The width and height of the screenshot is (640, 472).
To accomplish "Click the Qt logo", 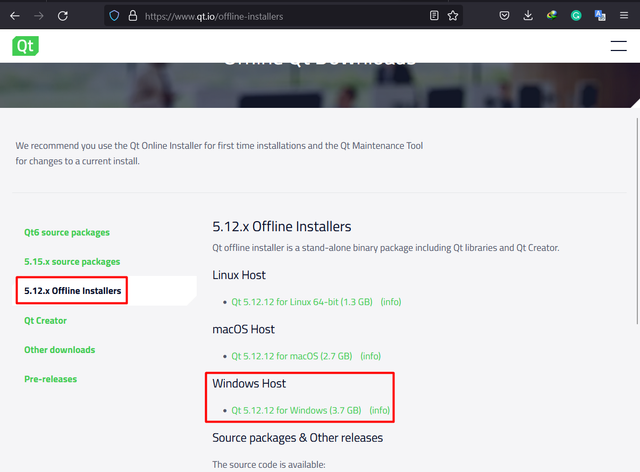I will pyautogui.click(x=25, y=46).
